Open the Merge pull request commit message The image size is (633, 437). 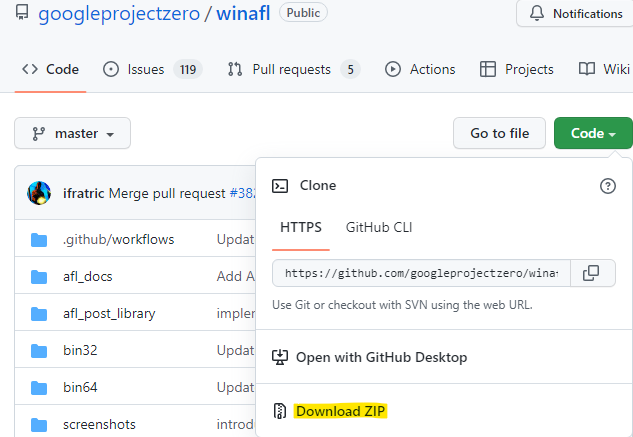pyautogui.click(x=167, y=193)
